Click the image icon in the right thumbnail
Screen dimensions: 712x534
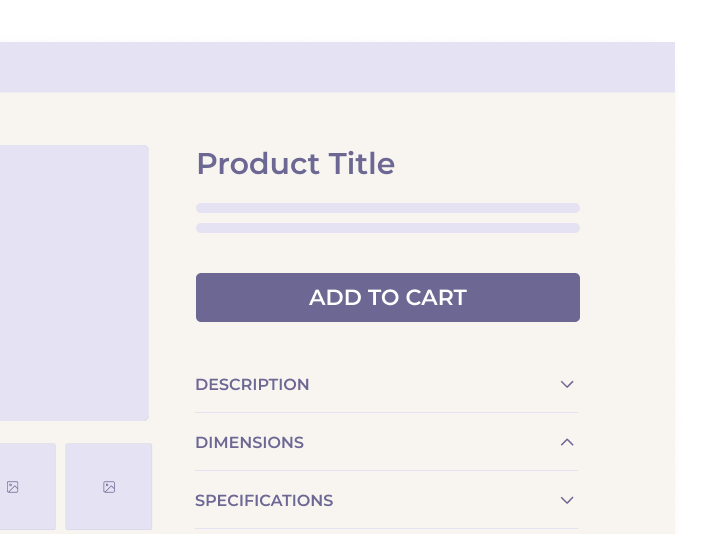(x=109, y=487)
